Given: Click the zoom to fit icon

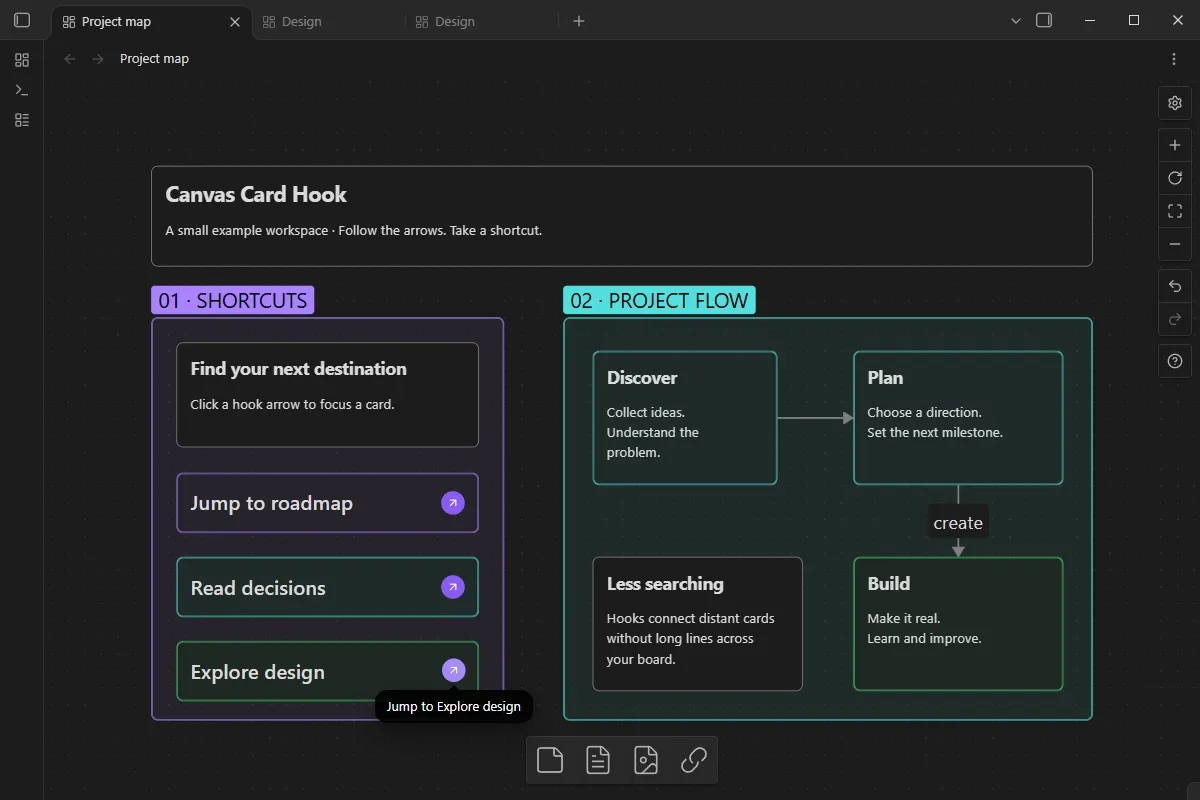Looking at the screenshot, I should coord(1175,211).
